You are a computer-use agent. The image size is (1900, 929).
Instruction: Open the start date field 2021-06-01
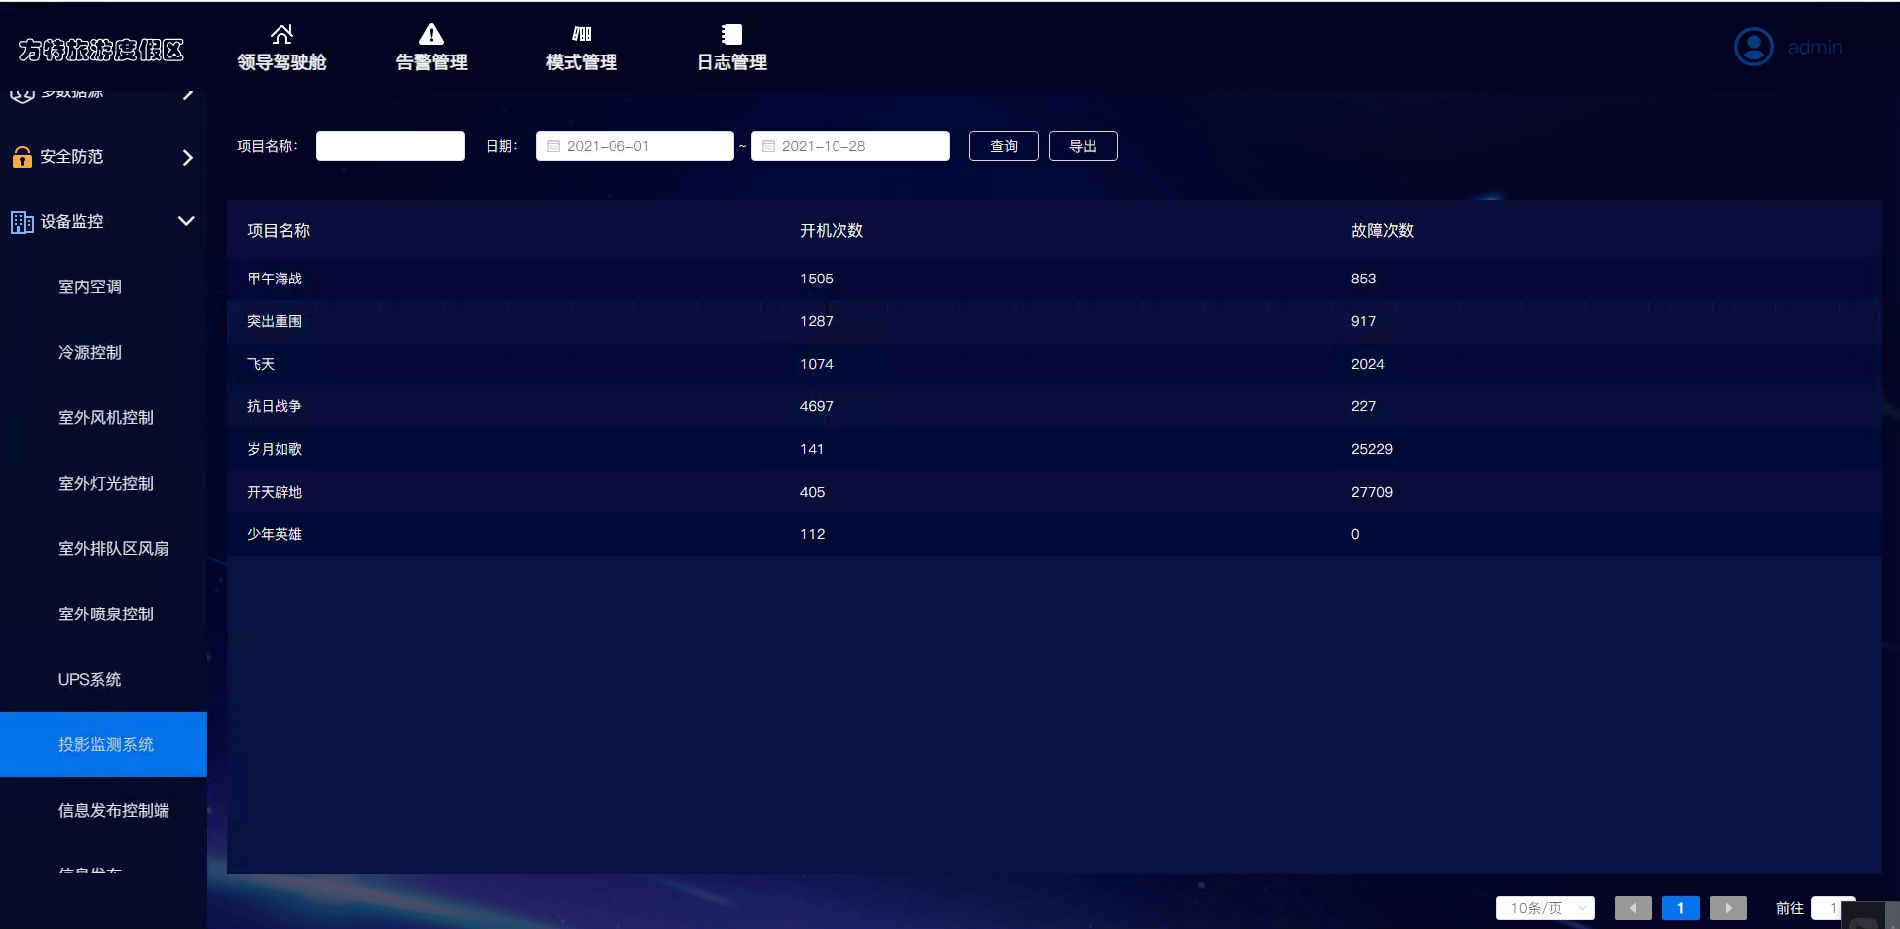635,146
